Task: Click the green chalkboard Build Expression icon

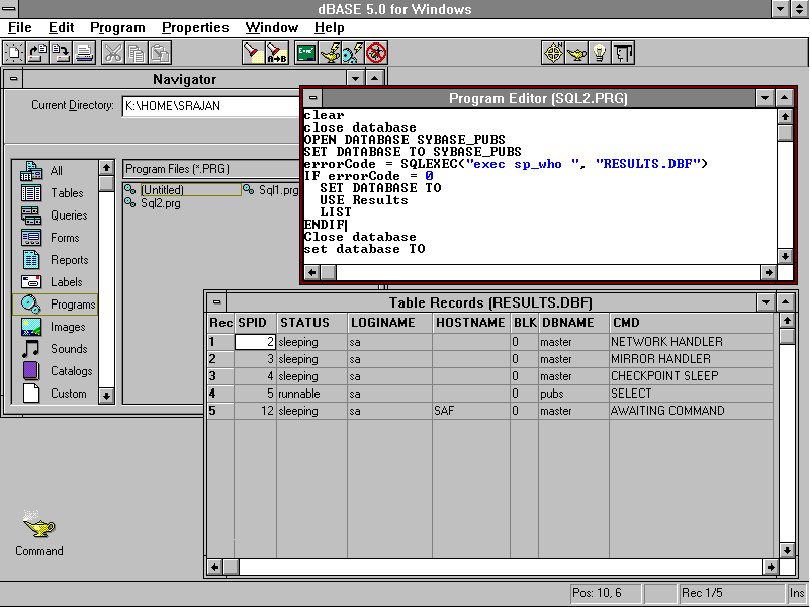Action: click(x=306, y=53)
